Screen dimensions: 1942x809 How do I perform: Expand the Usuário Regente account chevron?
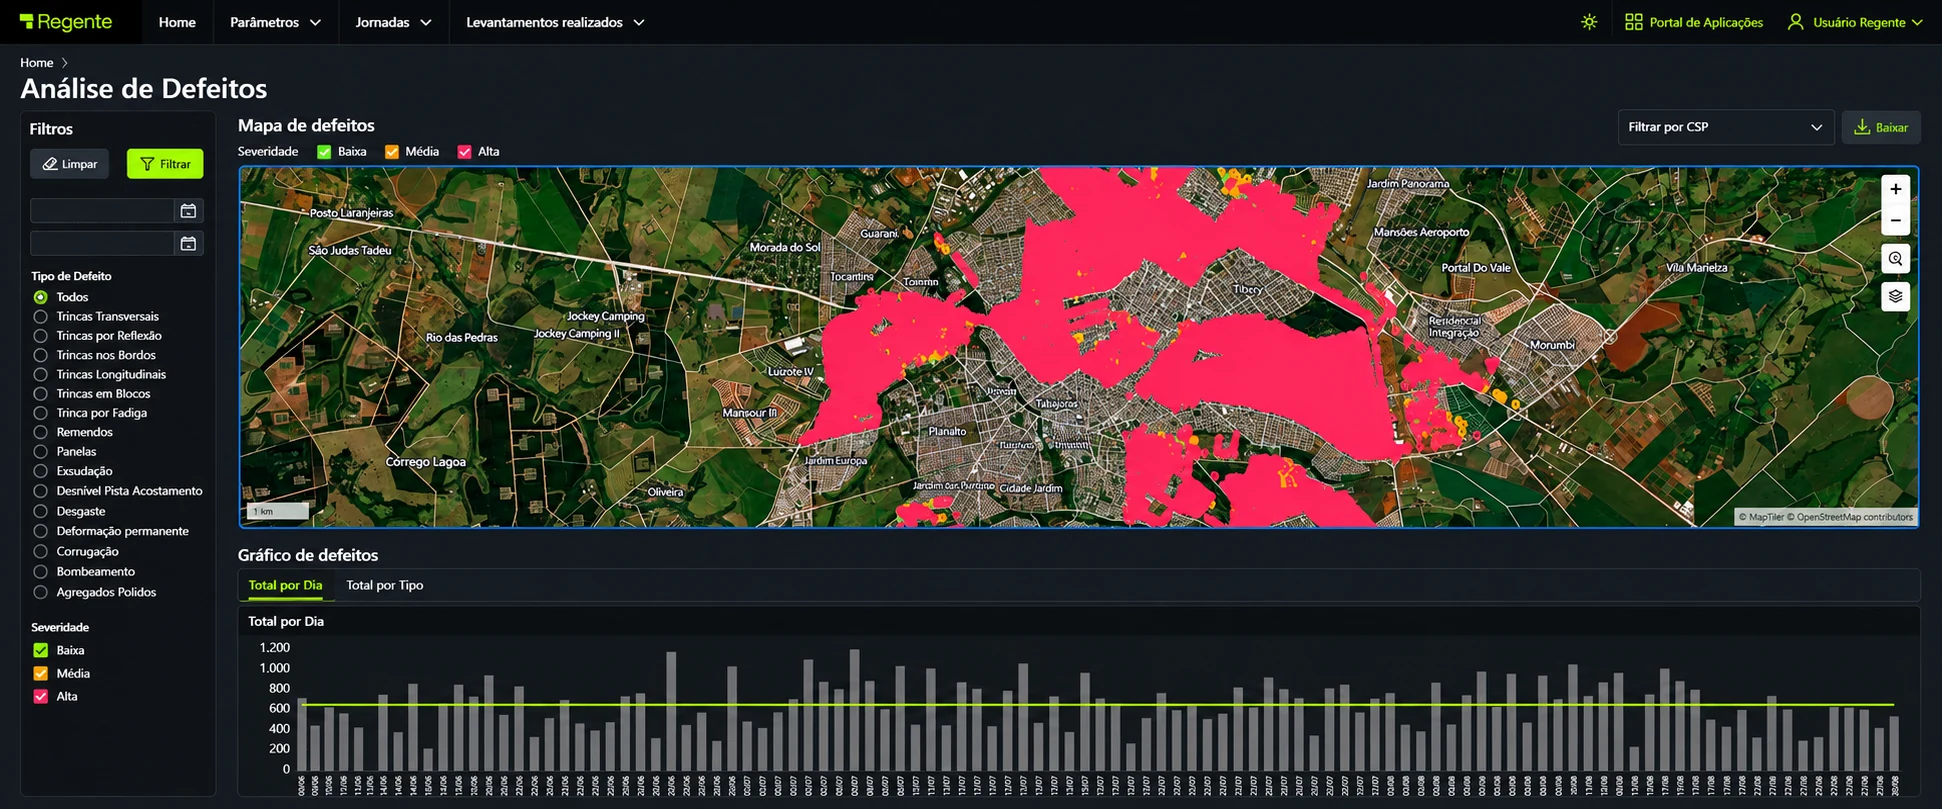coord(1917,22)
